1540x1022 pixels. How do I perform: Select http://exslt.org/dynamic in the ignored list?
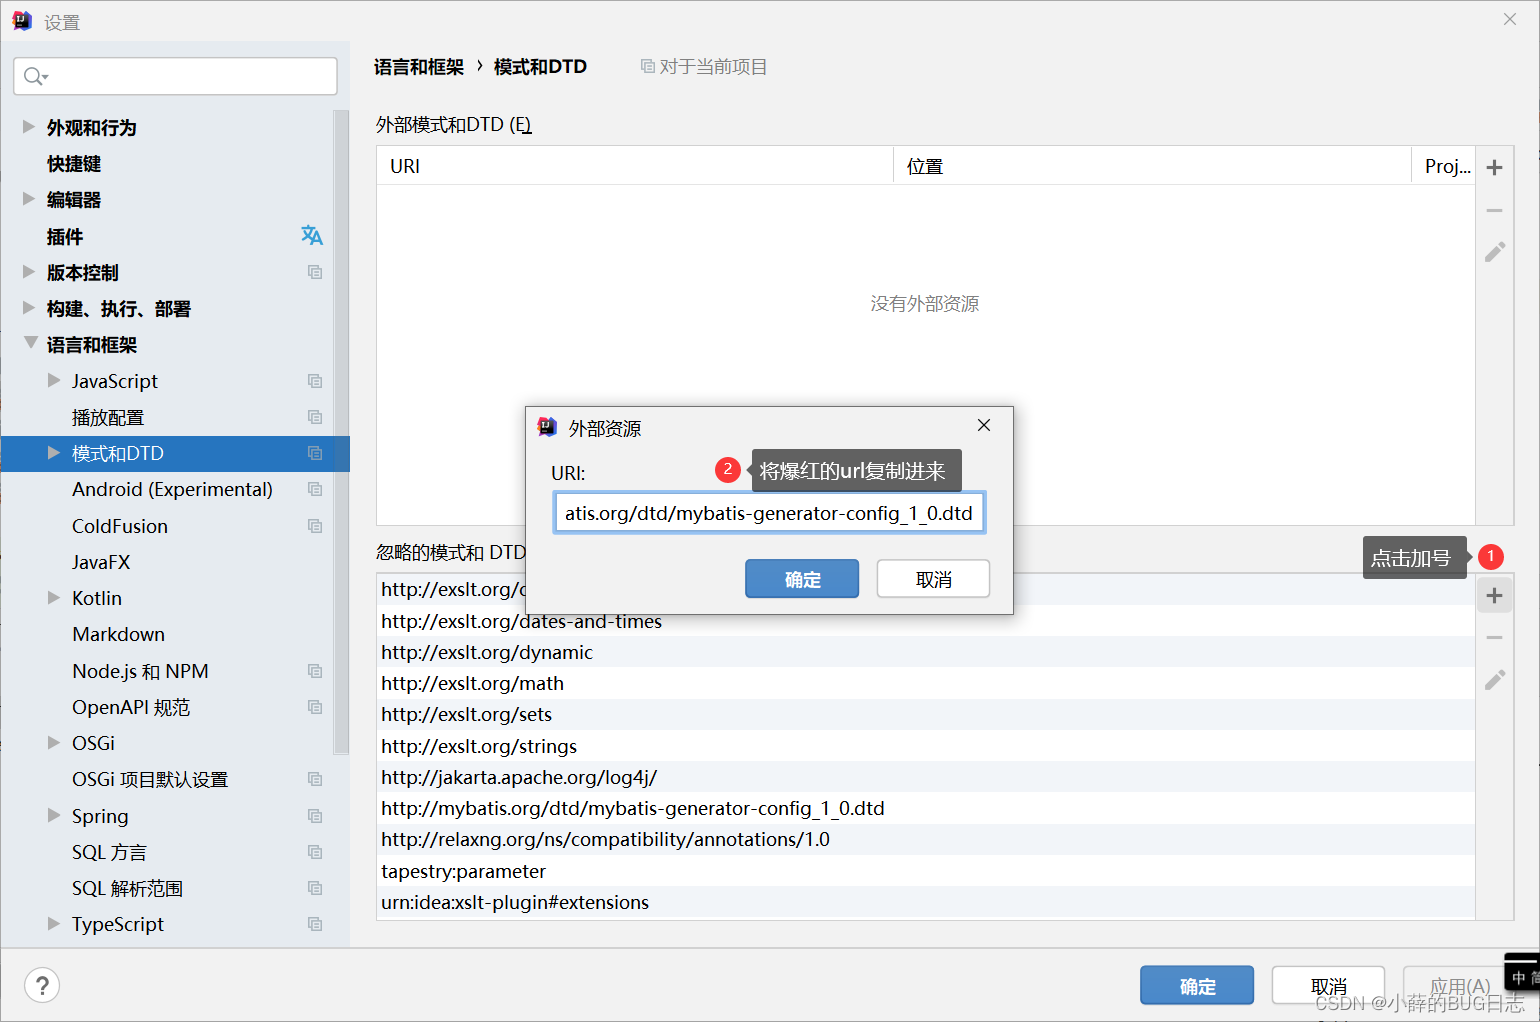point(925,652)
